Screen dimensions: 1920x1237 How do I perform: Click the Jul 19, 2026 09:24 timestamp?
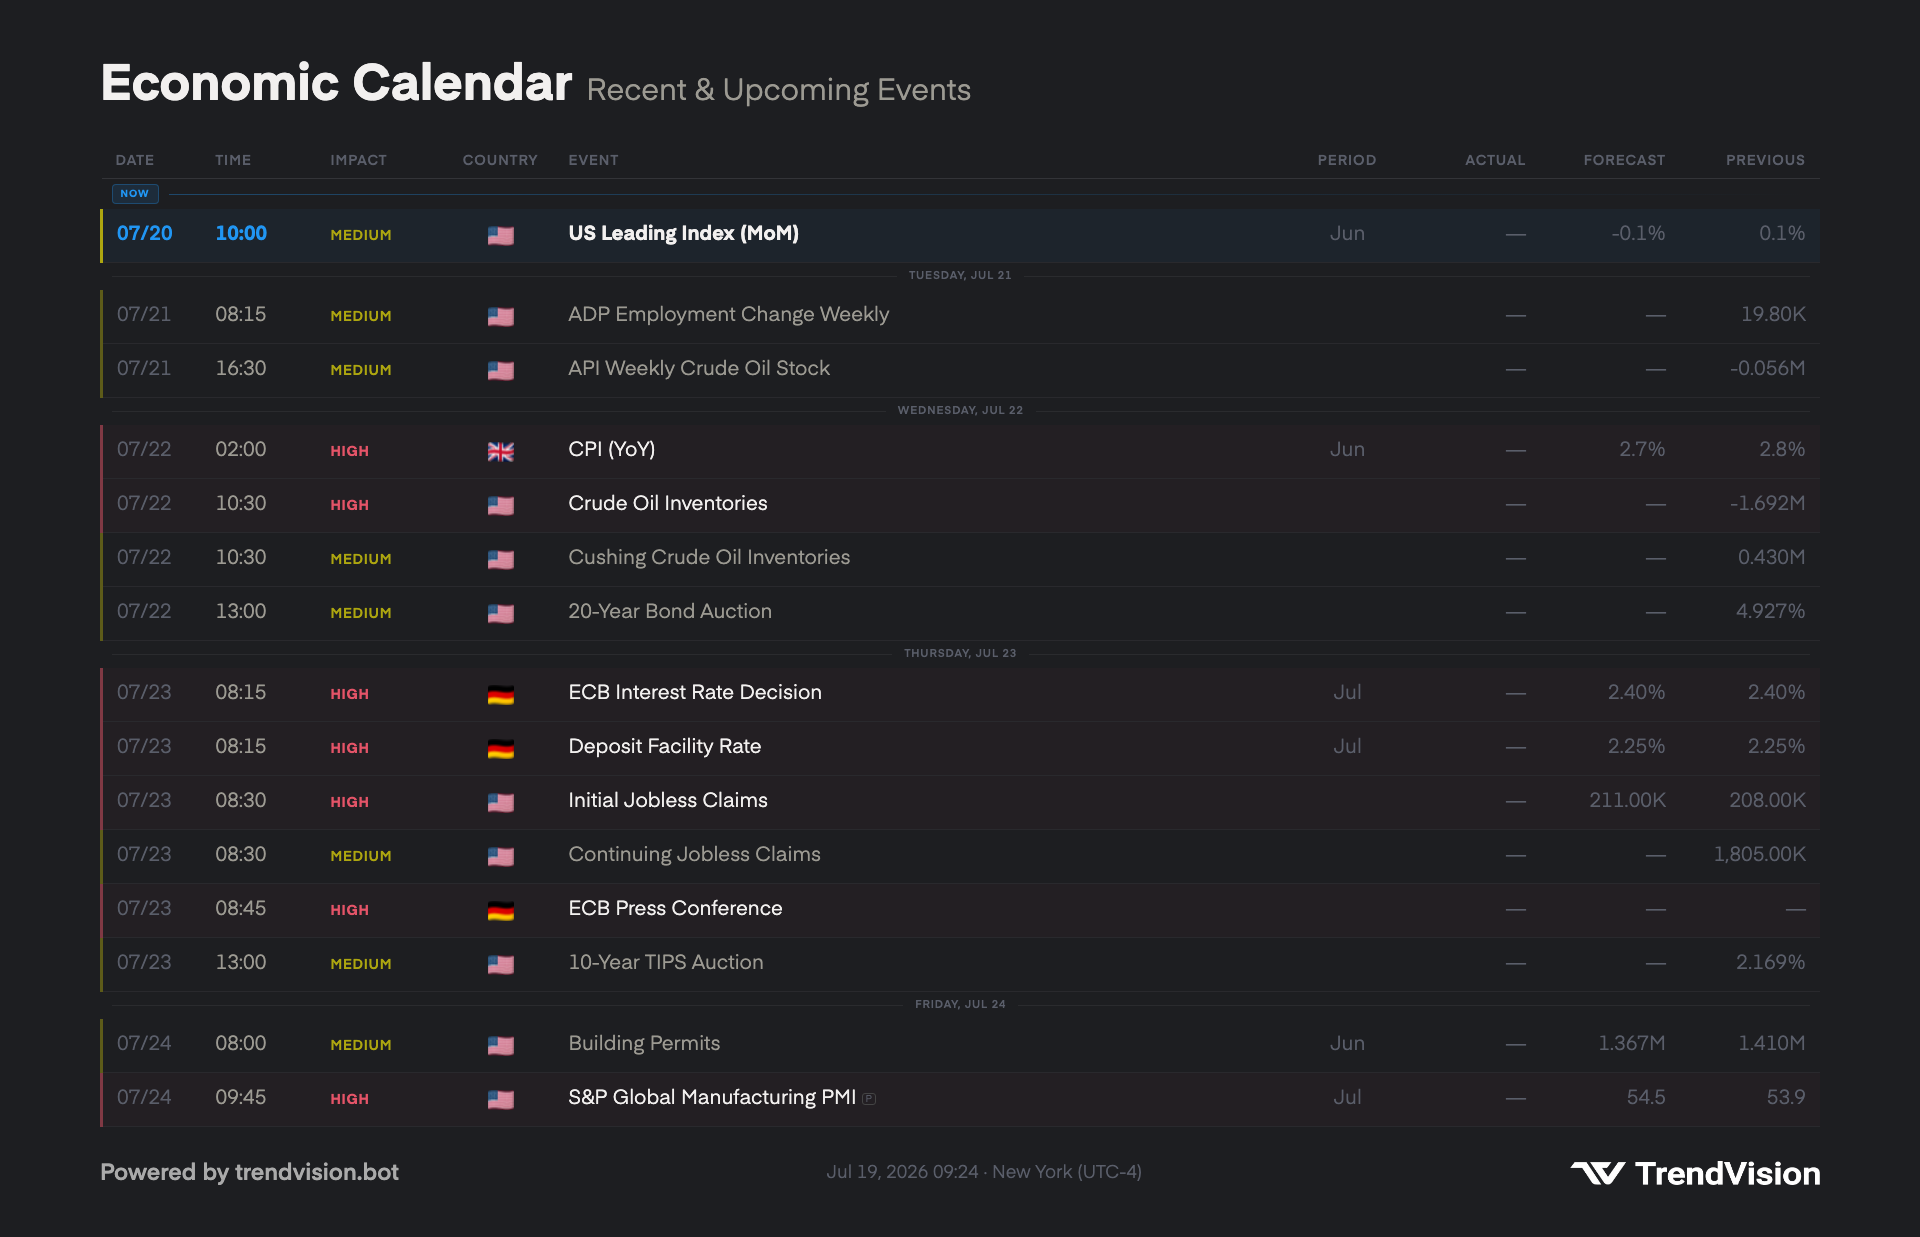coord(902,1172)
